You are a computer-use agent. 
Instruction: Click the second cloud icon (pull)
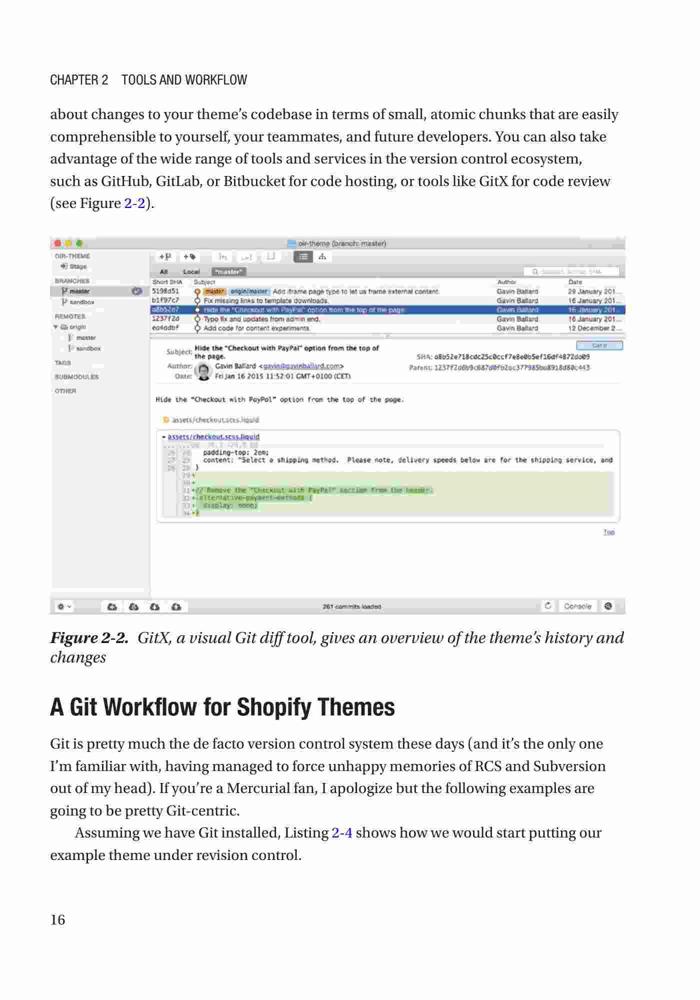(x=133, y=607)
